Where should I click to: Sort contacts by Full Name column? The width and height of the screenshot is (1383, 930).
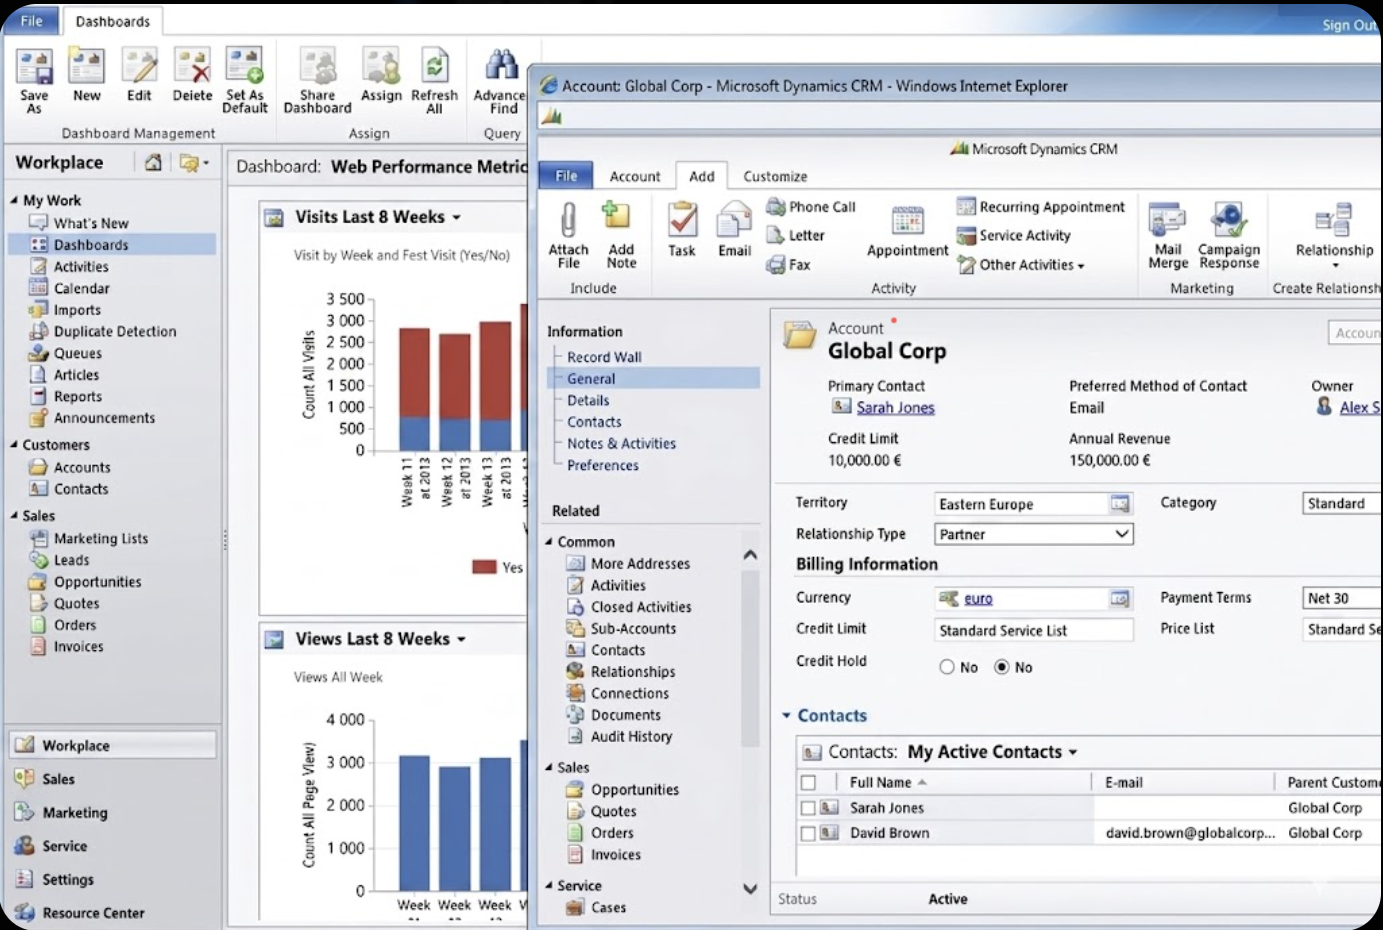[x=881, y=783]
